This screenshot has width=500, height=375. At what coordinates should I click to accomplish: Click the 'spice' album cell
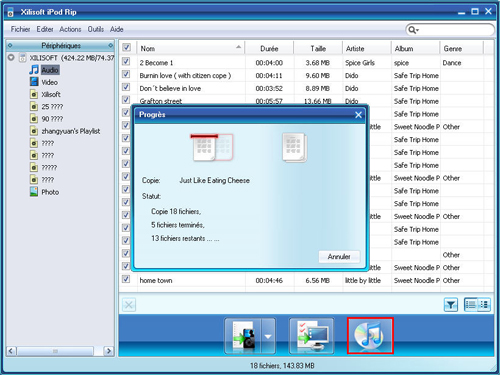(401, 63)
